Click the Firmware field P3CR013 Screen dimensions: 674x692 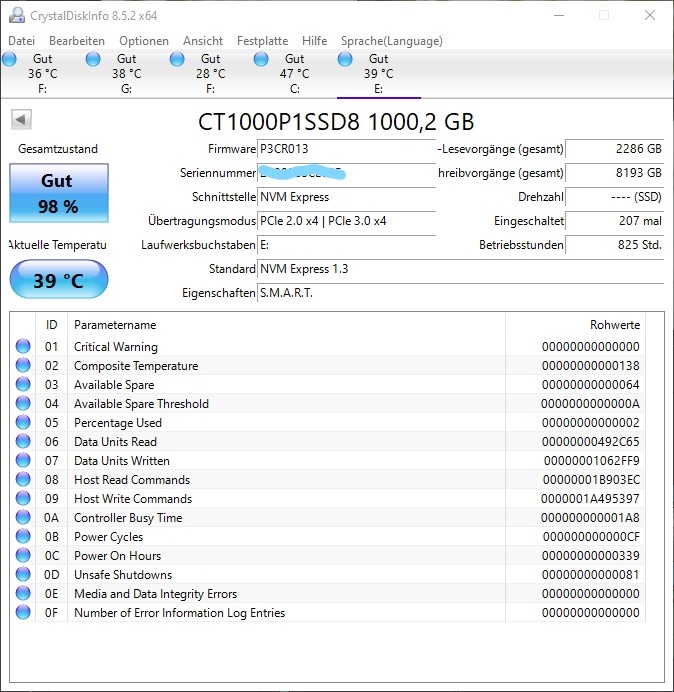point(346,149)
